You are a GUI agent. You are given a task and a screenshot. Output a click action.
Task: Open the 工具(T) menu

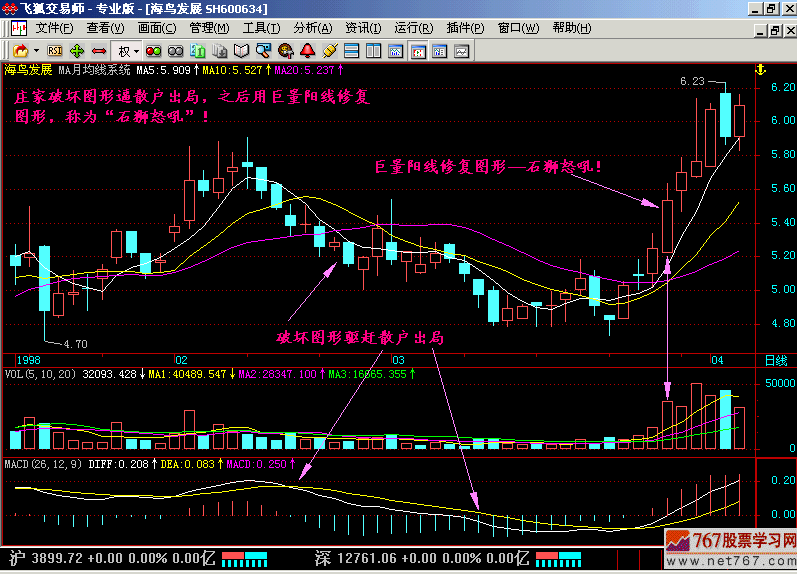click(261, 28)
